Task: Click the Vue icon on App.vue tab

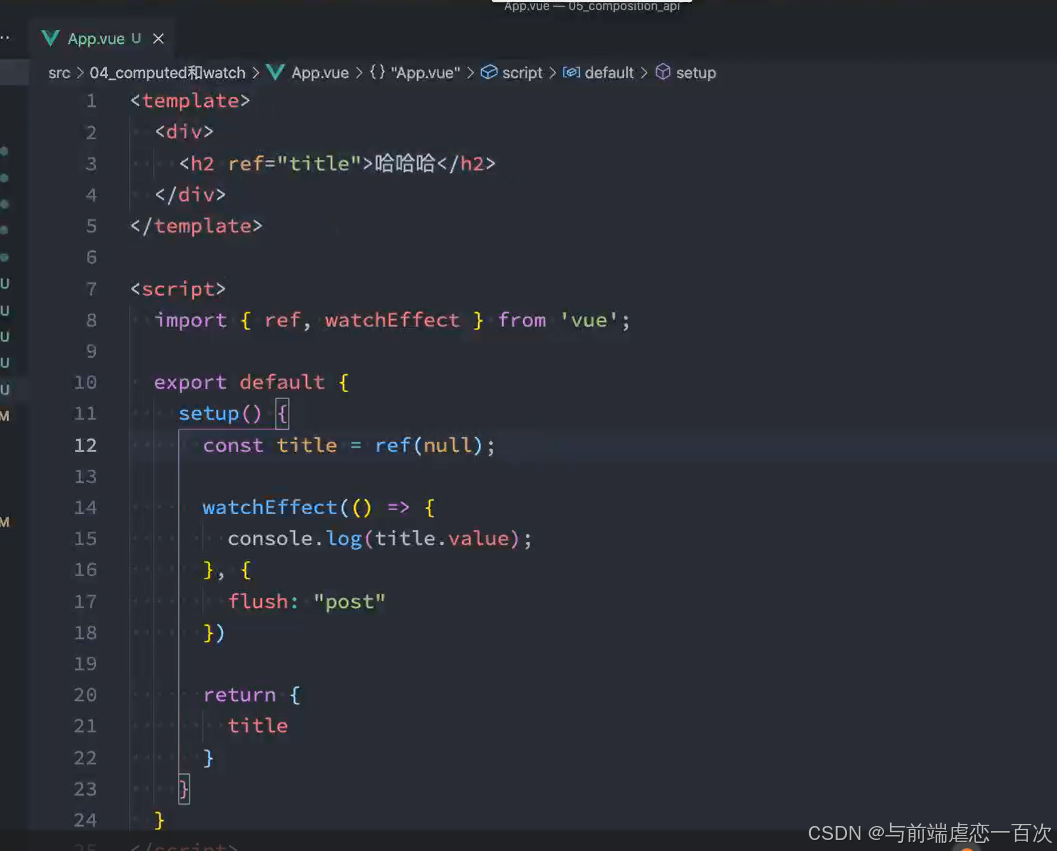Action: pyautogui.click(x=51, y=38)
